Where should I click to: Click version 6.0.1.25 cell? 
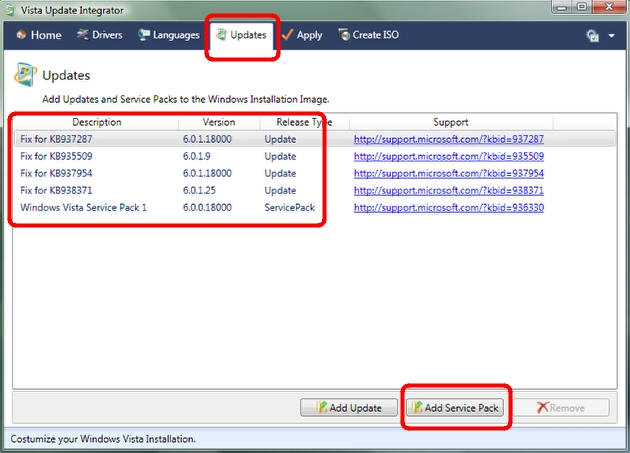point(199,191)
